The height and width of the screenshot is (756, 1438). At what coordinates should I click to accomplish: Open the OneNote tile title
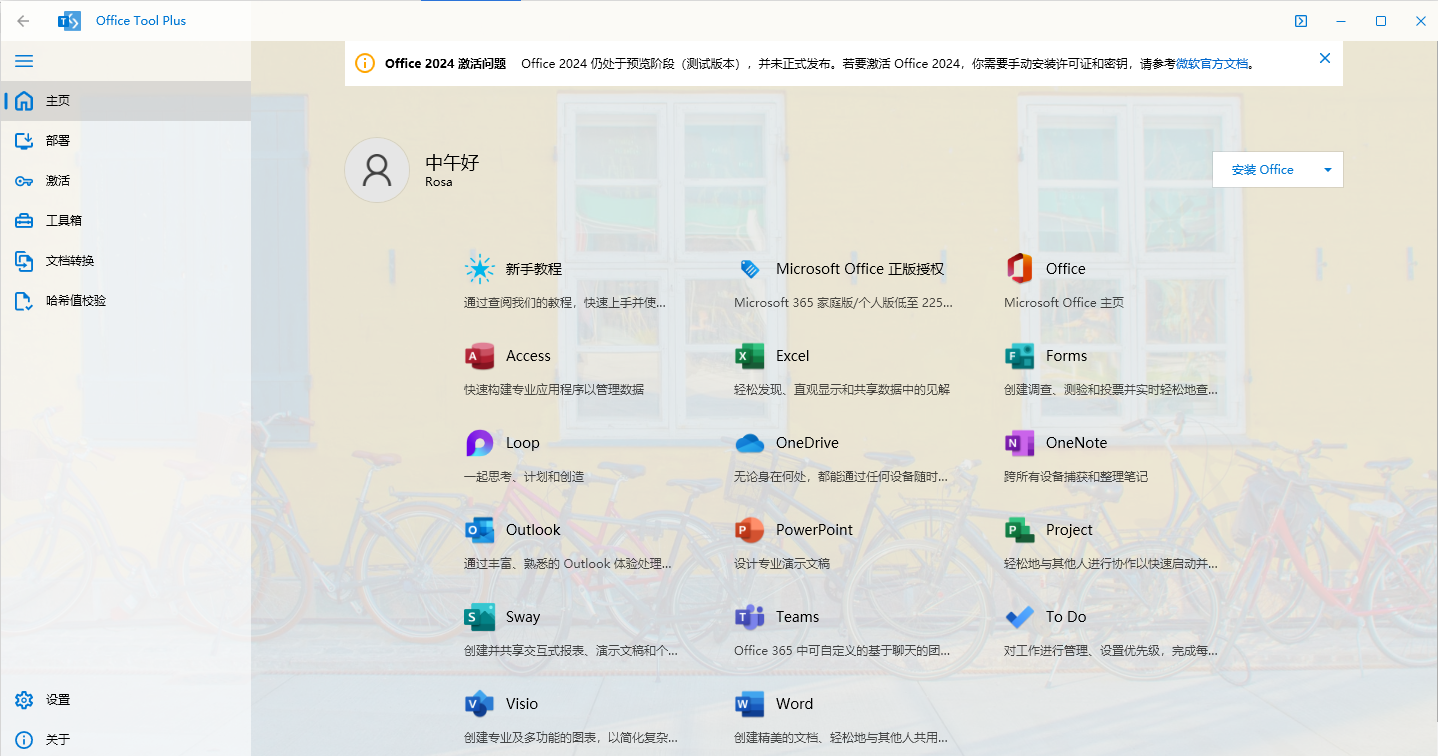tap(1077, 443)
